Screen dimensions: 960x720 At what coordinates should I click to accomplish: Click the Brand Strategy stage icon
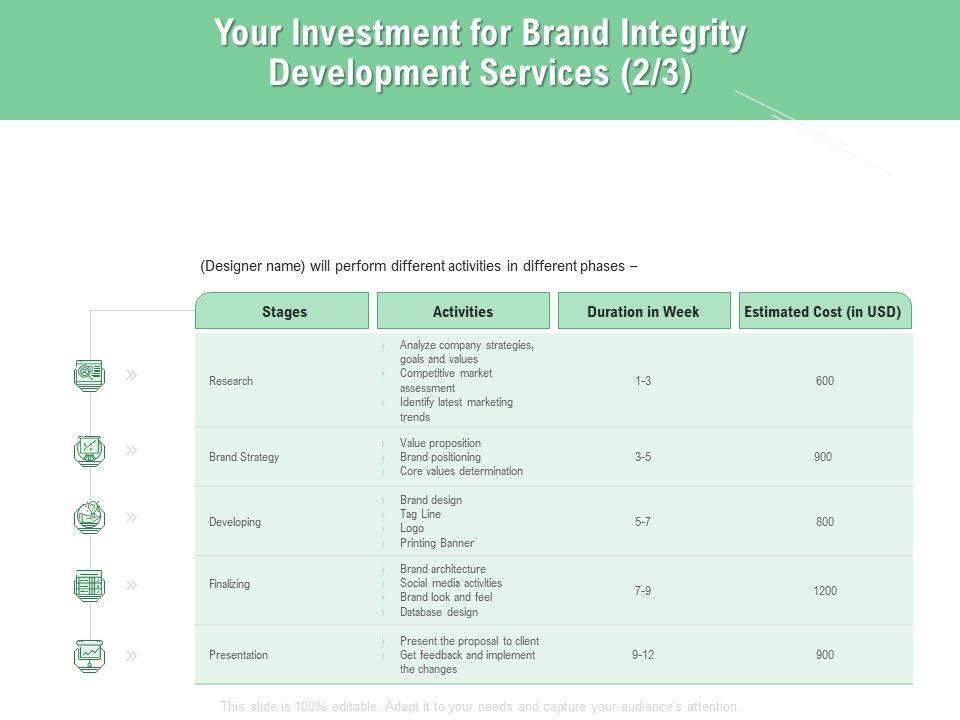coord(89,450)
